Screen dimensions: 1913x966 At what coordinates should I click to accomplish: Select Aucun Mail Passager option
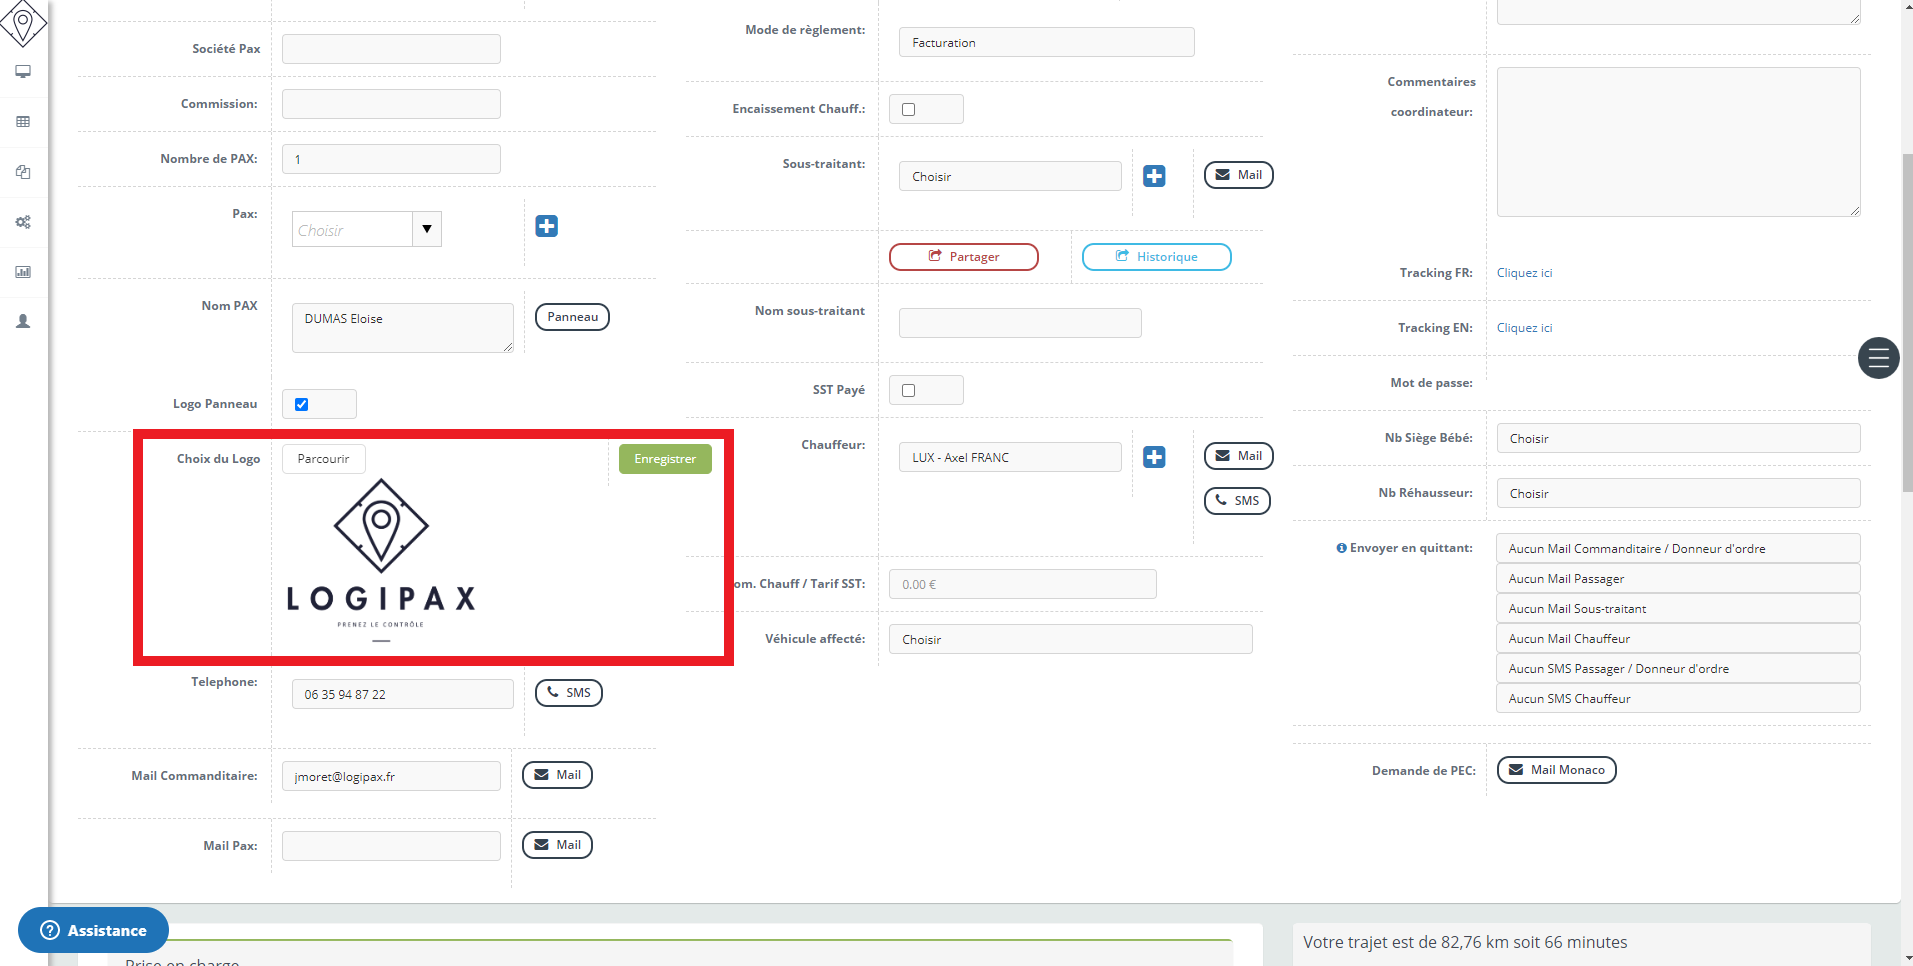pos(1677,579)
